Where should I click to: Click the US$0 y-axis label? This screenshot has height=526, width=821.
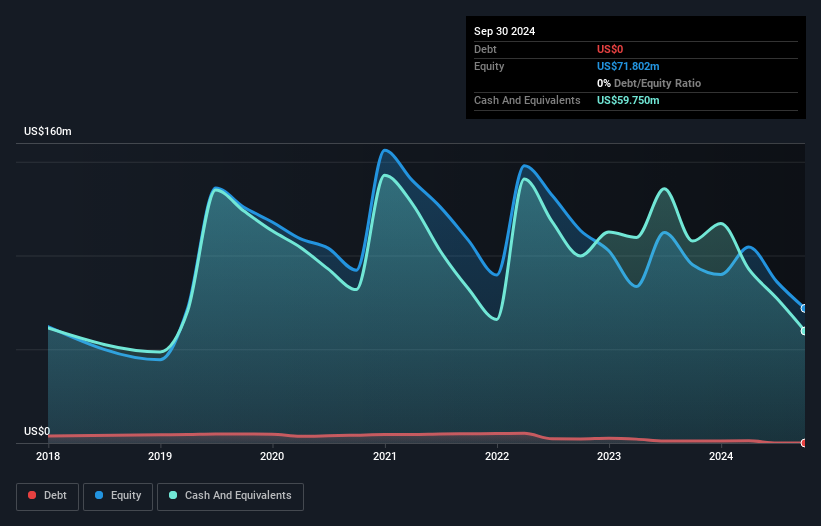37,431
